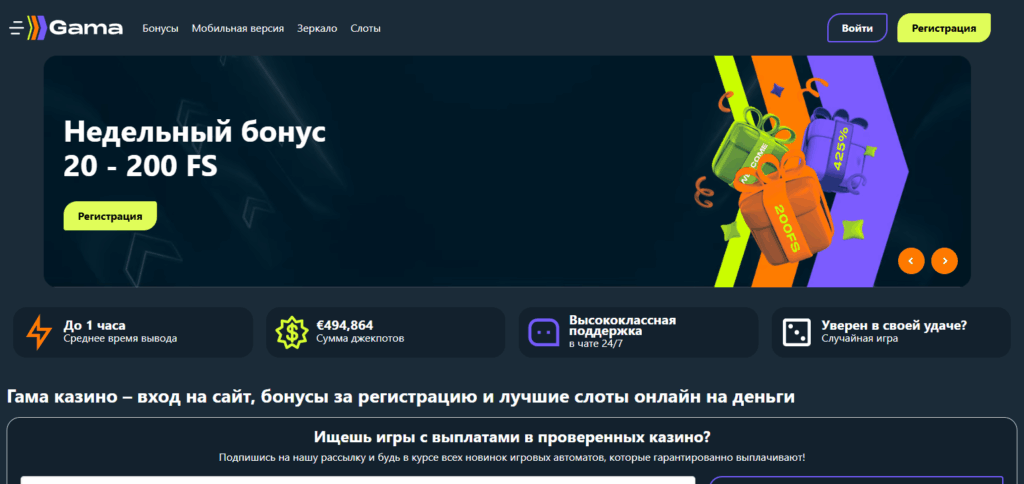
Task: Click the 'Случайная игра' label
Action: [x=859, y=339]
